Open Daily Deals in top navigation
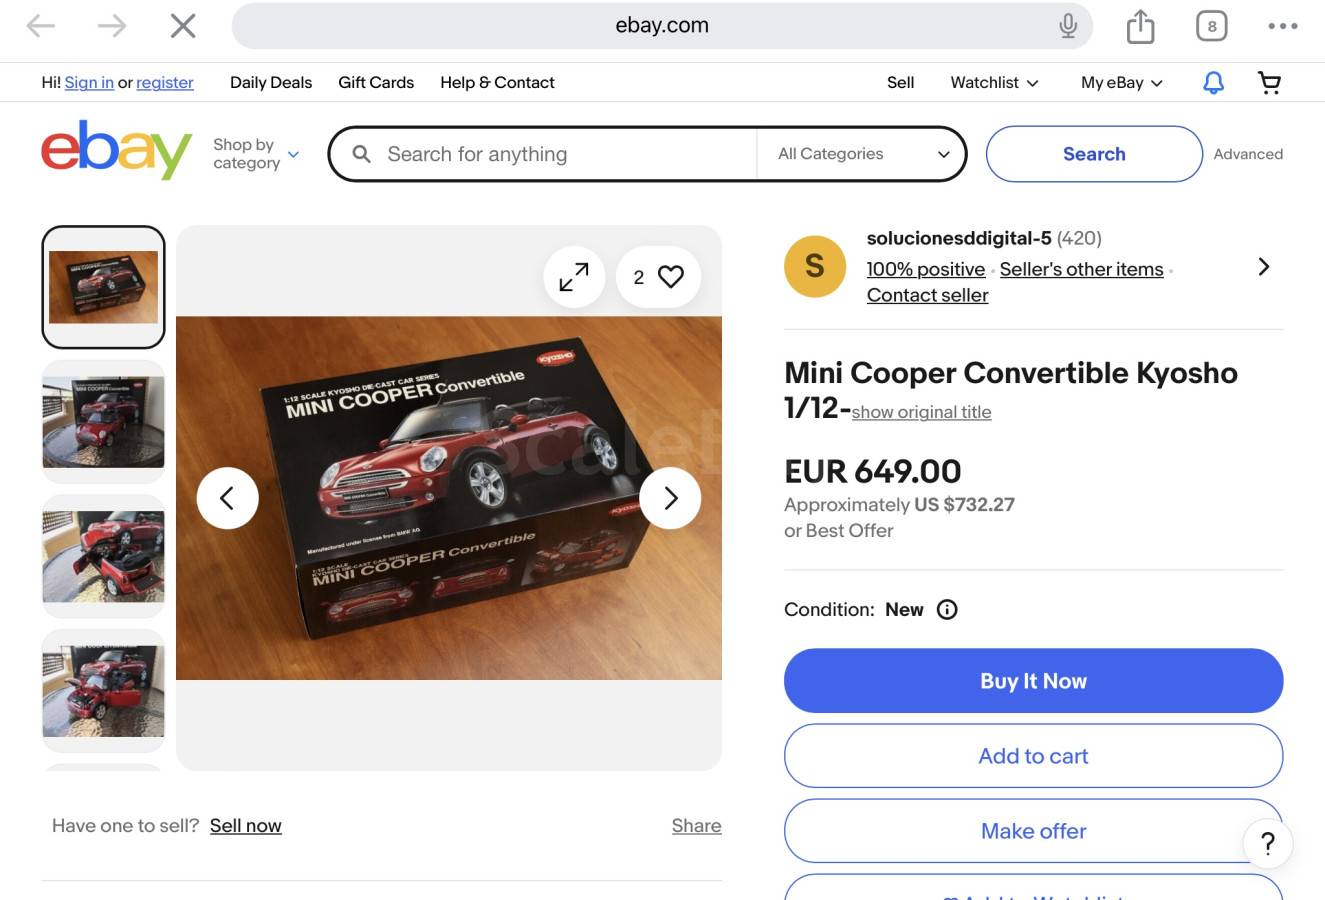 click(x=271, y=83)
